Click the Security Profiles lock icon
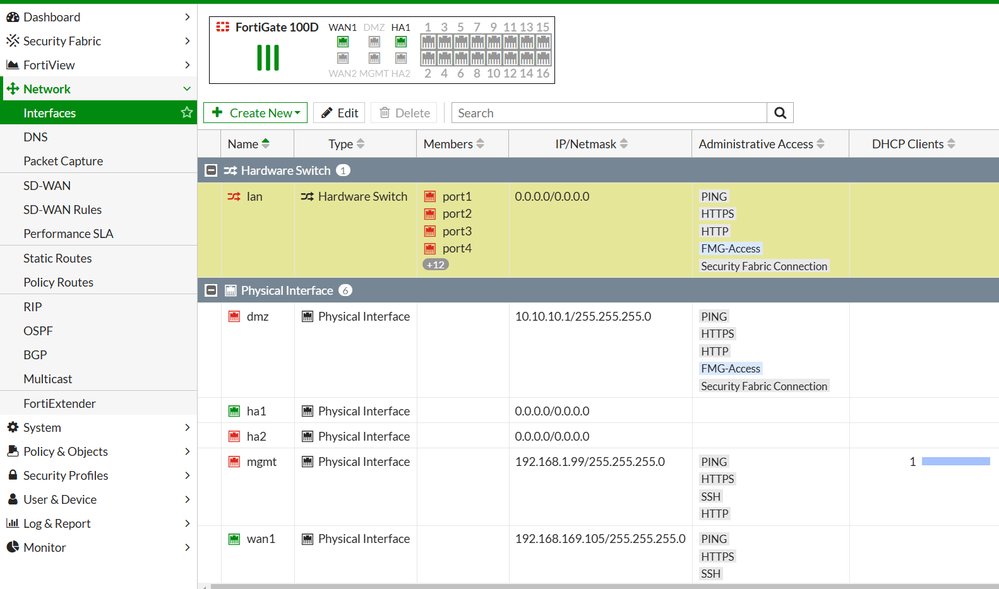This screenshot has width=999, height=589. coord(13,476)
